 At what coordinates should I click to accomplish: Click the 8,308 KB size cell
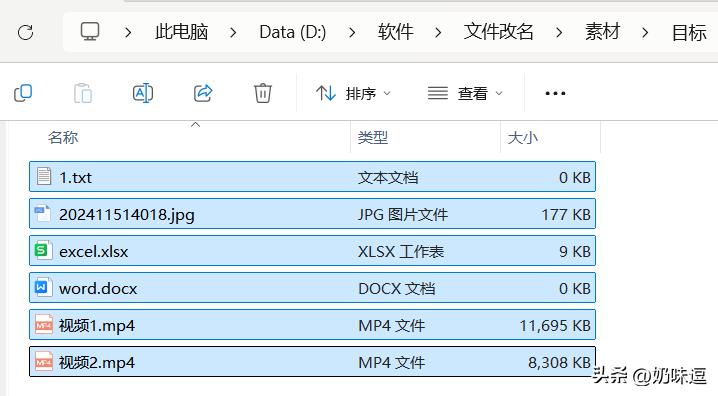(x=559, y=363)
